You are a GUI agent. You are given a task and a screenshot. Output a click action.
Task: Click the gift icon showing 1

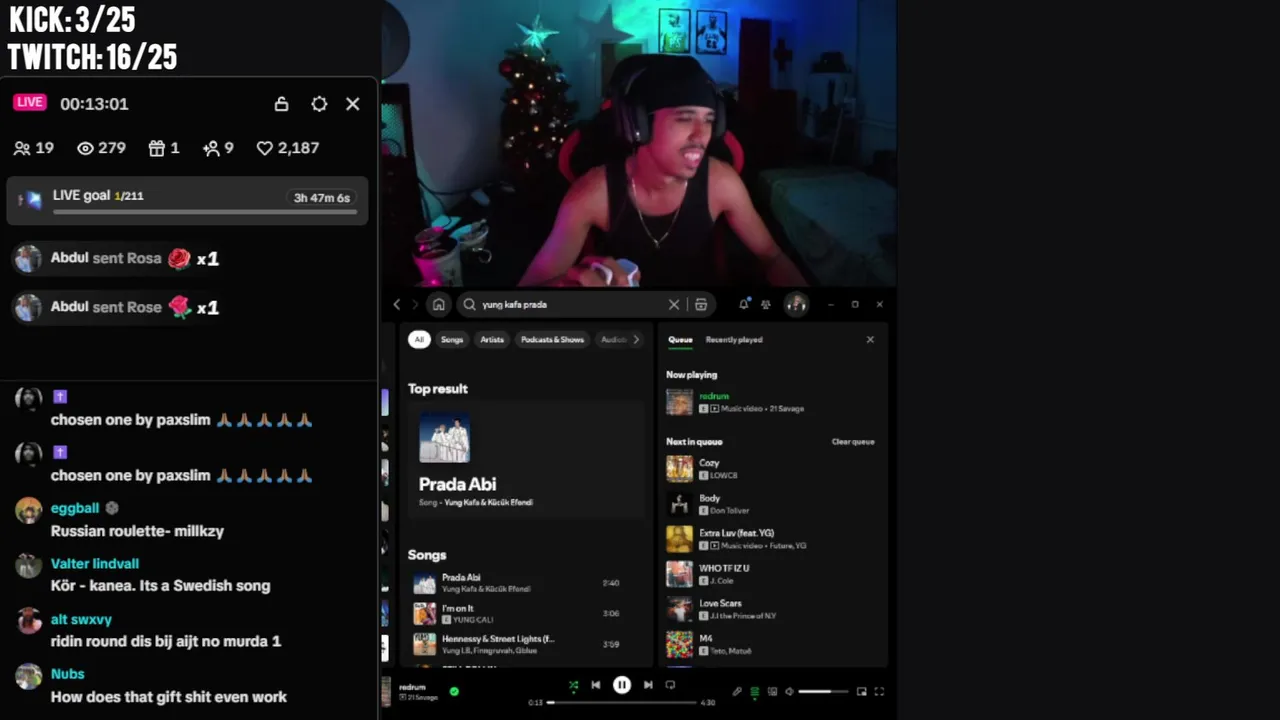point(157,148)
